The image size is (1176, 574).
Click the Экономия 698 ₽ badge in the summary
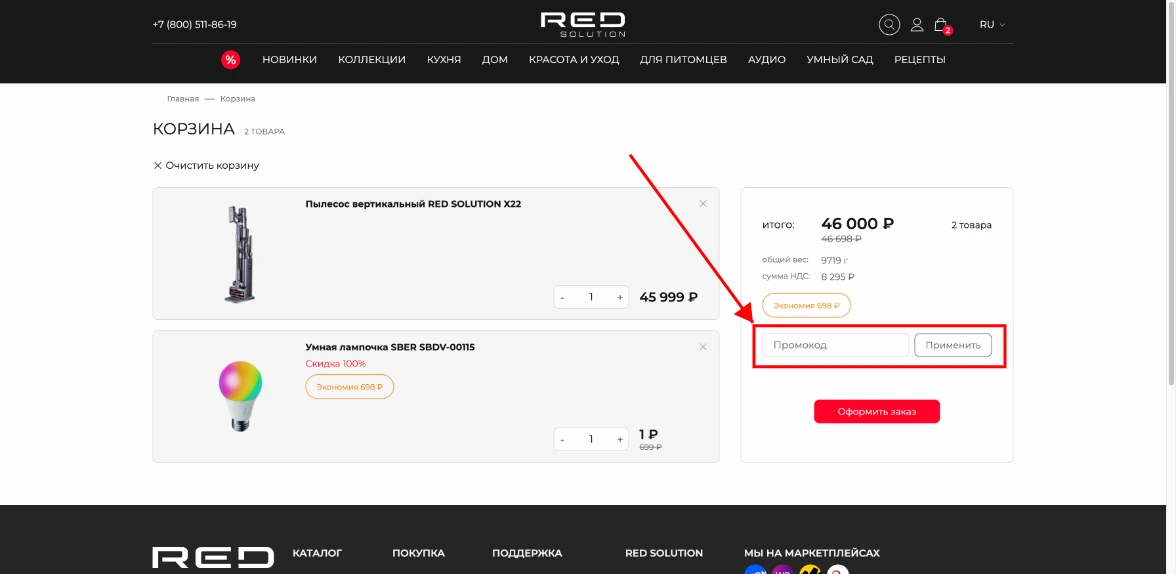point(806,306)
